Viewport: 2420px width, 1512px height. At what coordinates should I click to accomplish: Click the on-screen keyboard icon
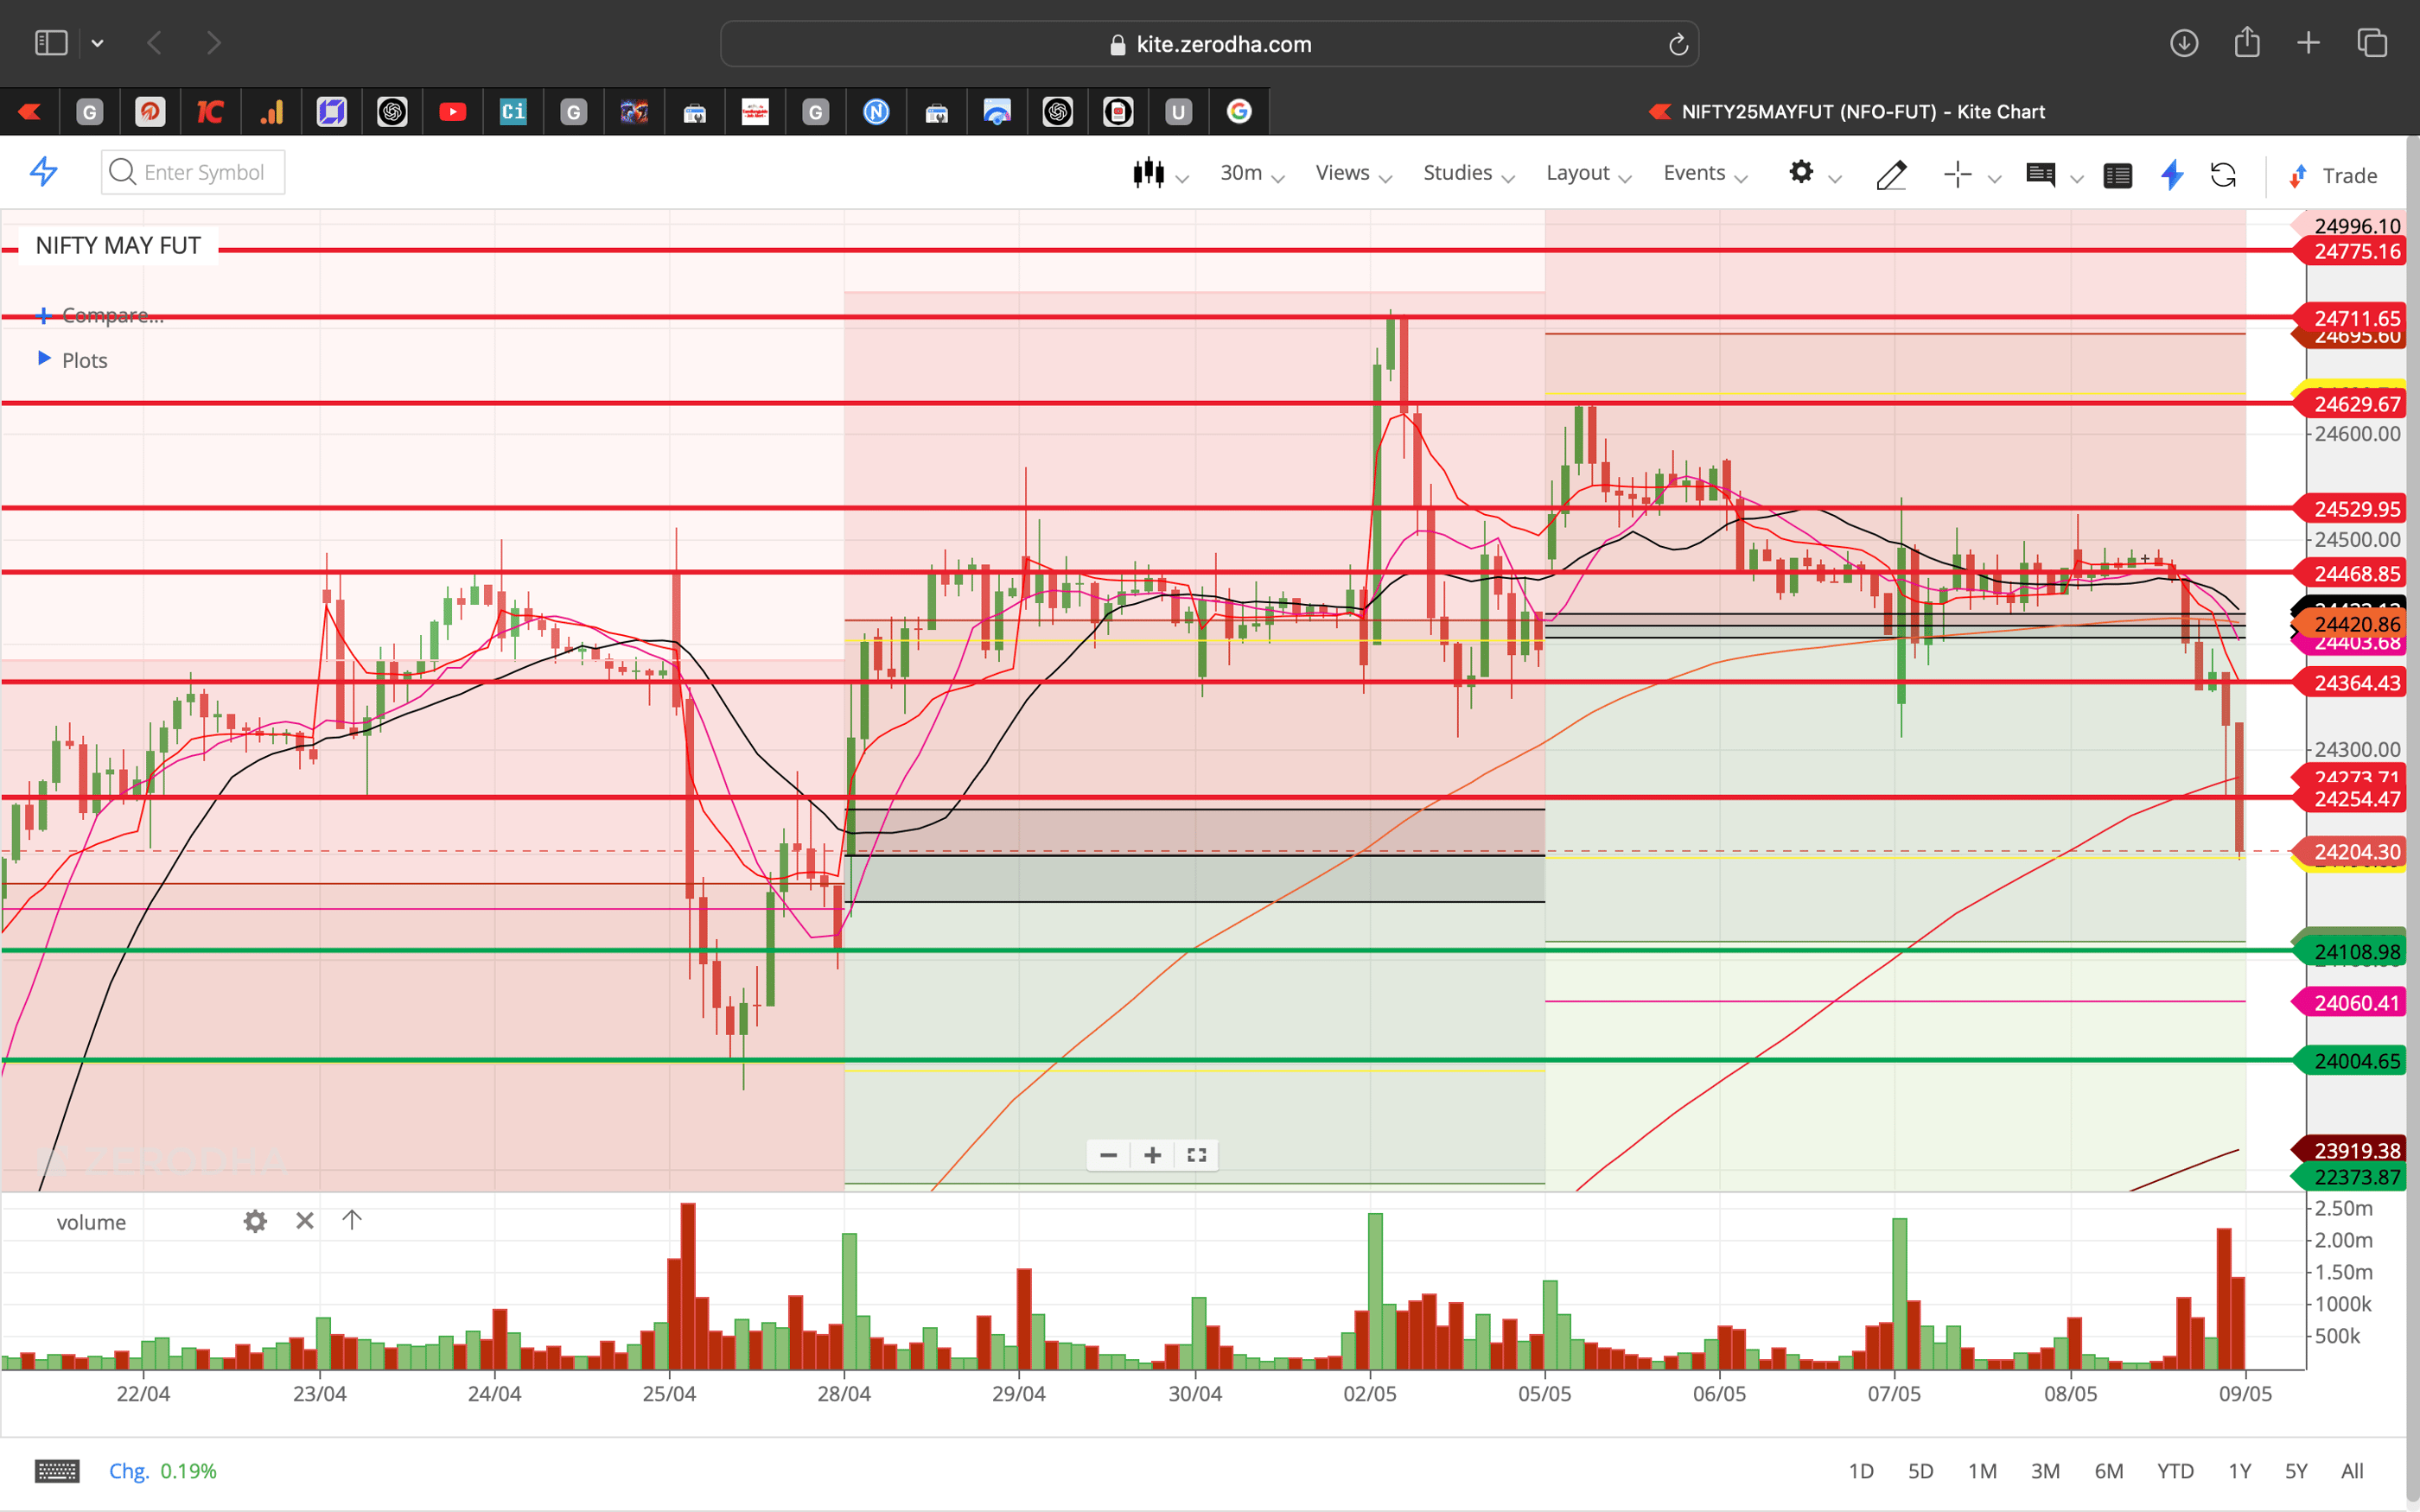point(57,1470)
